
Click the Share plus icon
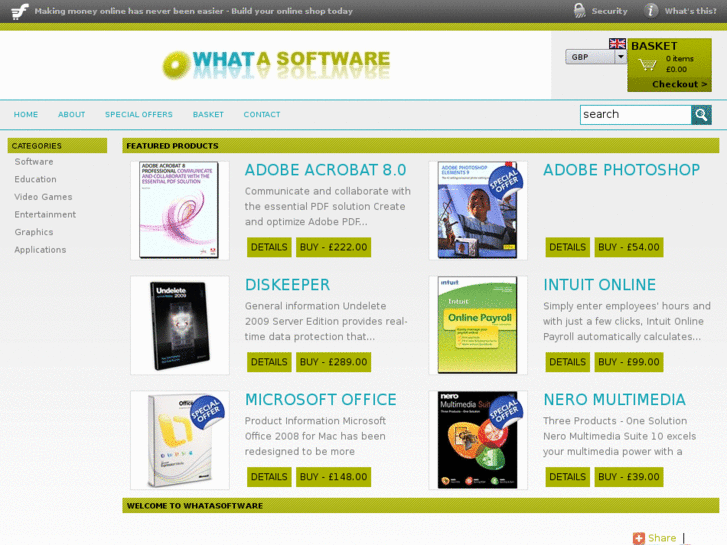pos(639,538)
